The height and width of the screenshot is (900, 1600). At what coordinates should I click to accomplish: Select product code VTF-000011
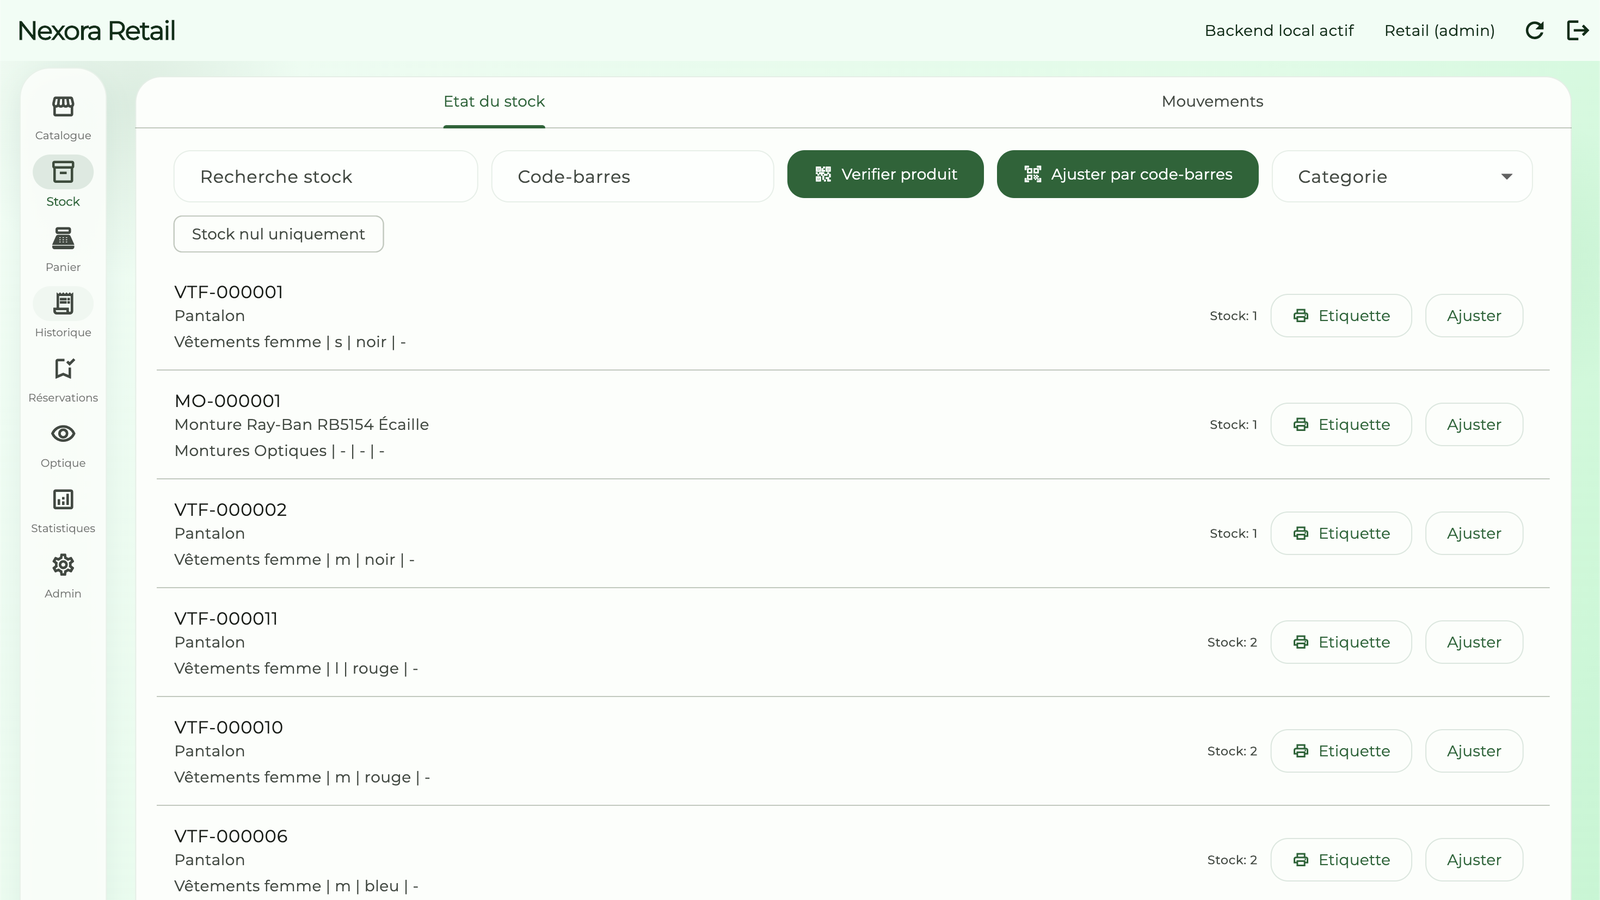click(x=226, y=619)
